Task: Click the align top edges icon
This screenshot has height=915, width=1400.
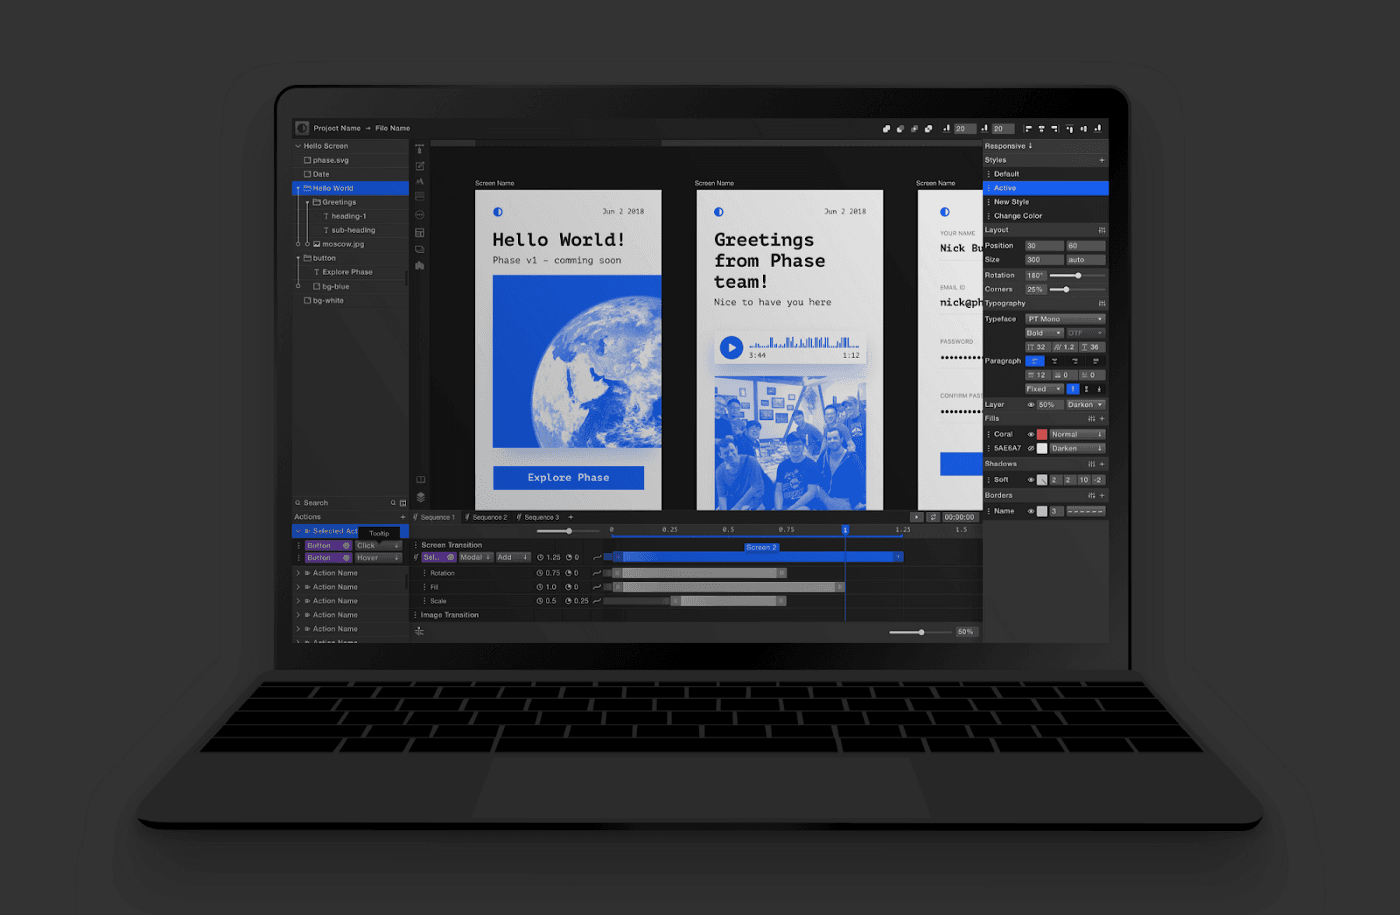Action: 1069,128
